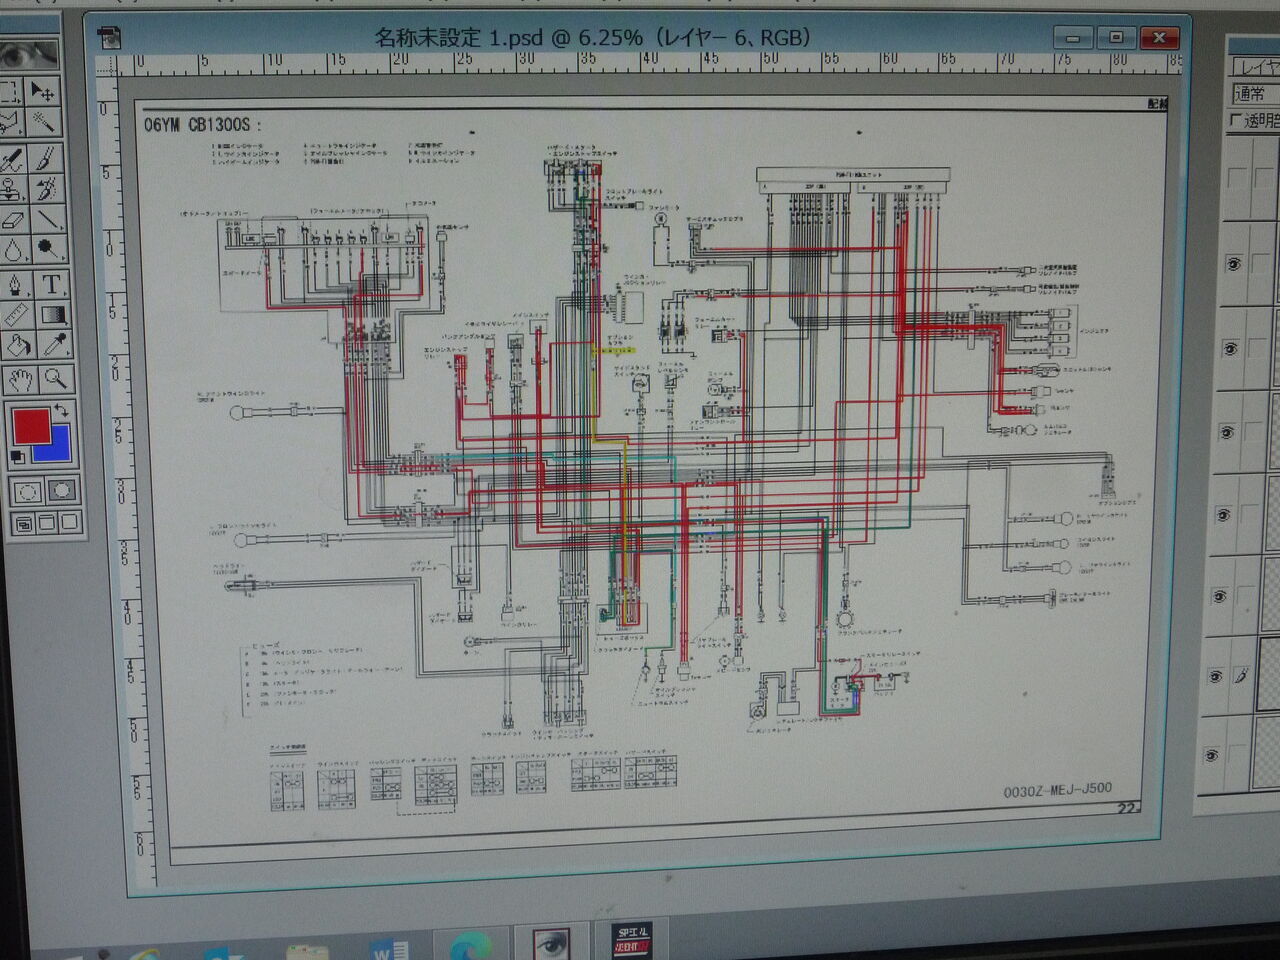Swap foreground and background colors

point(61,411)
